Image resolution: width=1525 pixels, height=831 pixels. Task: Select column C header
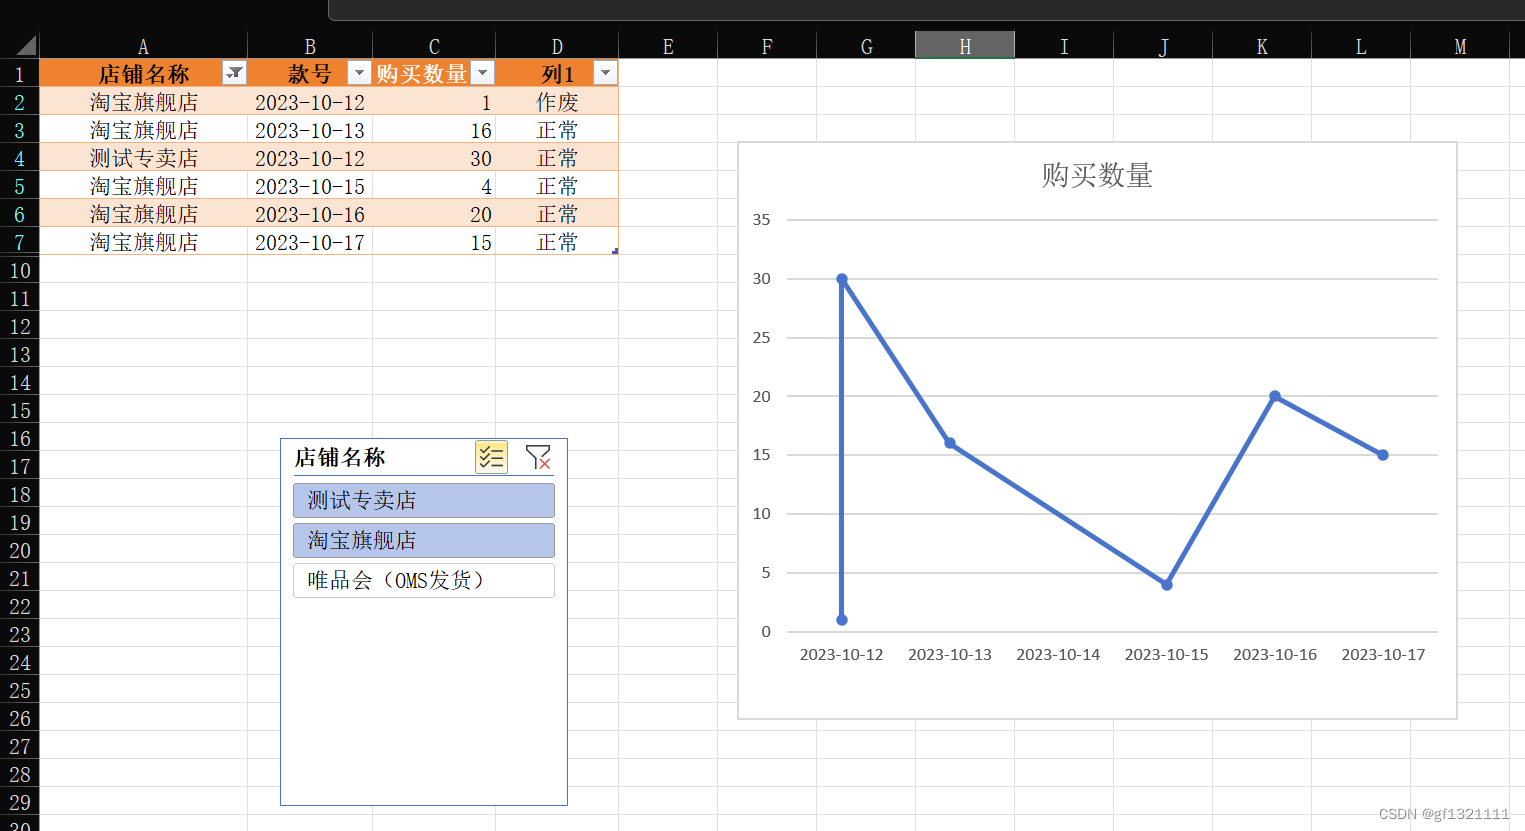coord(434,46)
